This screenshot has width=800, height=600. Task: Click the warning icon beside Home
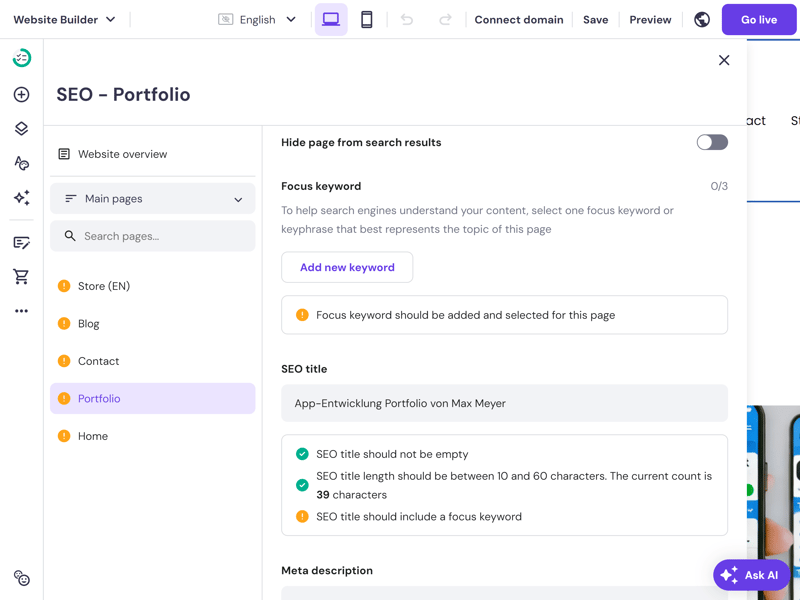(64, 436)
